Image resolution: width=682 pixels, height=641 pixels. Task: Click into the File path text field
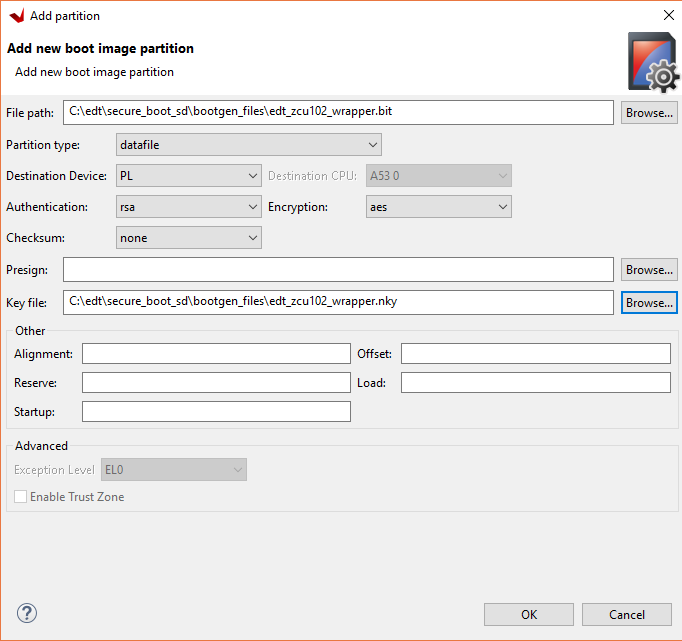[x=338, y=112]
